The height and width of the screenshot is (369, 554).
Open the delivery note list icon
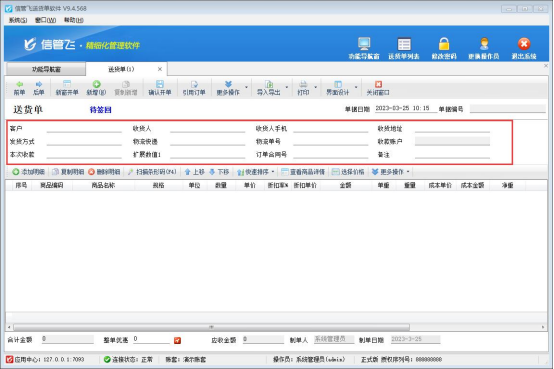404,44
